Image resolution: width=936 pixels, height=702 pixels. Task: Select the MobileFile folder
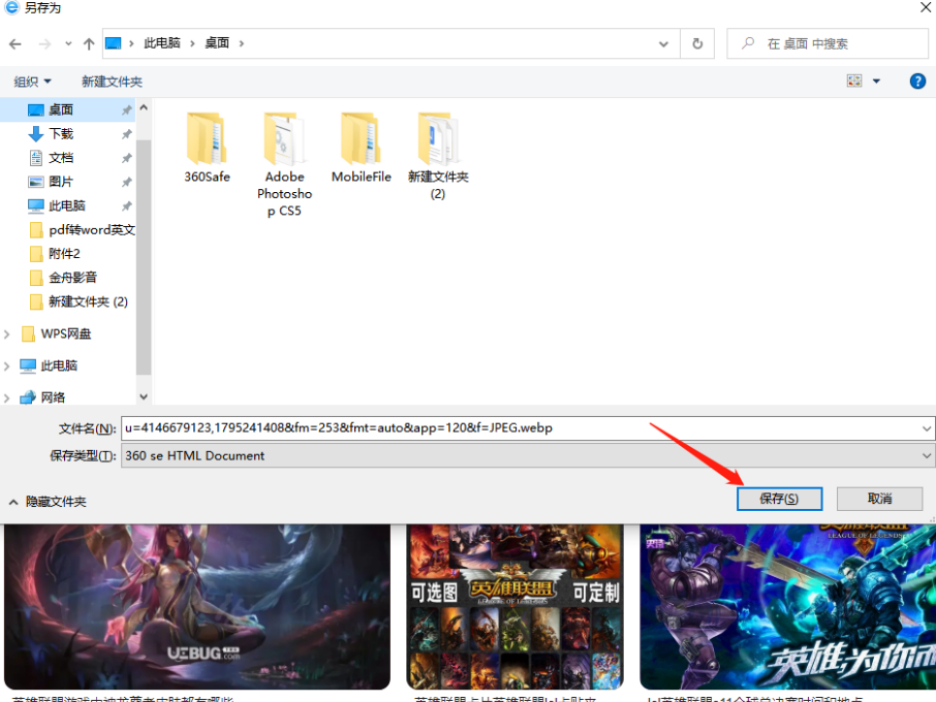[361, 147]
